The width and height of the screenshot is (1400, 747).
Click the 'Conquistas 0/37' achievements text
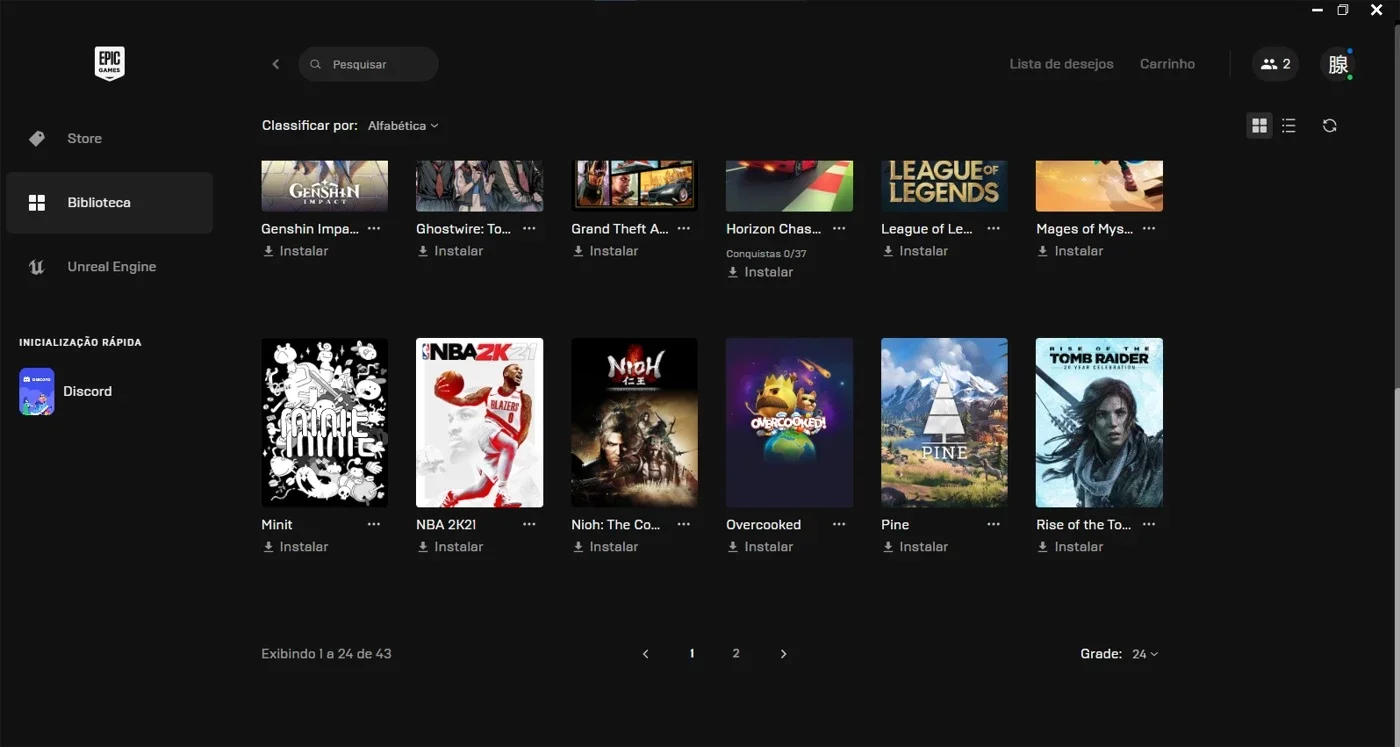[x=766, y=254]
